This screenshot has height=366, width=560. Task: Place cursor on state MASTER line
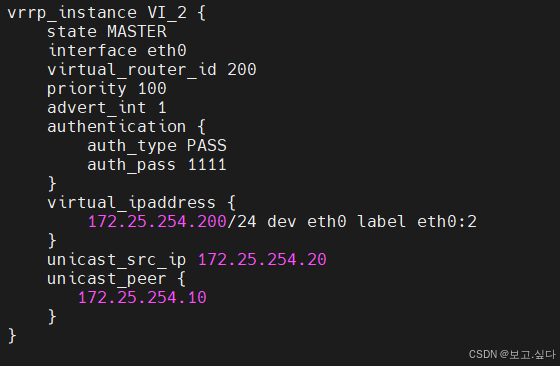(107, 32)
